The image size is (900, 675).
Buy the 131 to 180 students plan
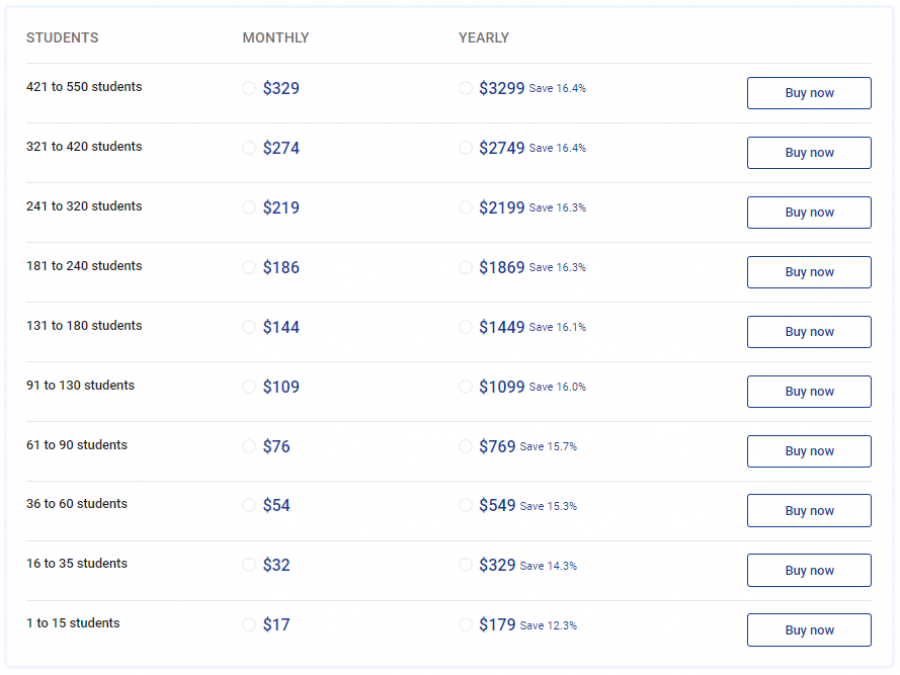808,332
